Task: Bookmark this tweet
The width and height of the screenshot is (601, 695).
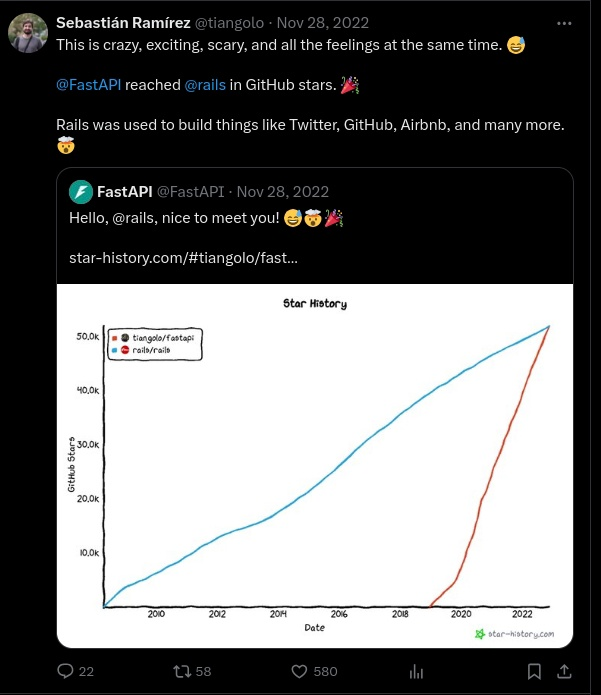Action: click(535, 671)
